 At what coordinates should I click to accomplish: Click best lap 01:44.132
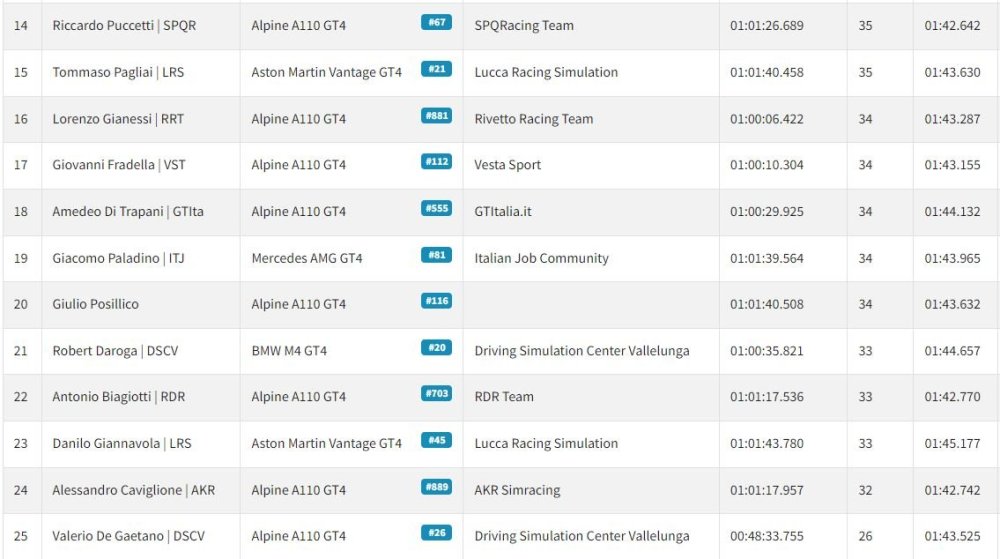click(952, 211)
